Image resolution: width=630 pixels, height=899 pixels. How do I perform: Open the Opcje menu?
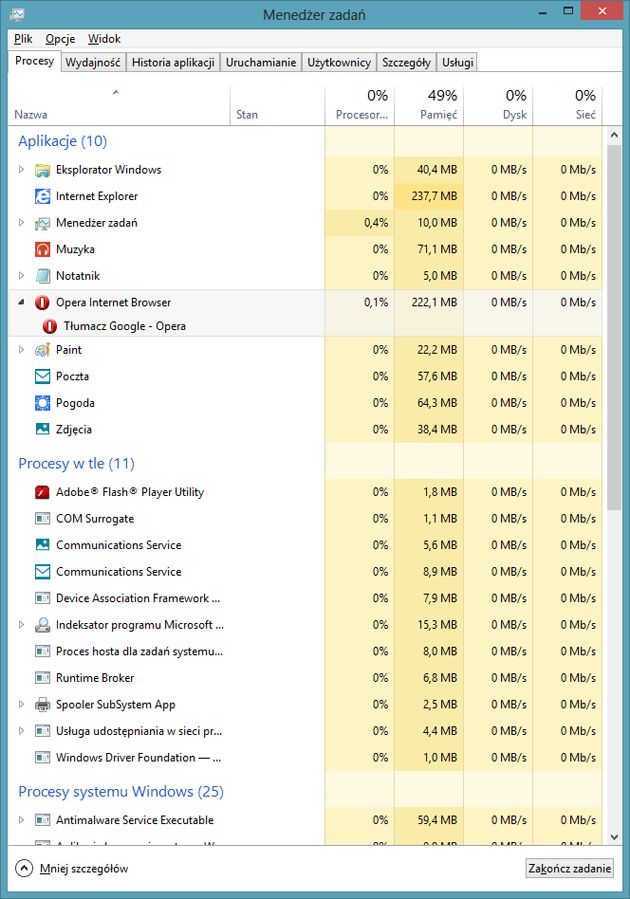[x=60, y=38]
